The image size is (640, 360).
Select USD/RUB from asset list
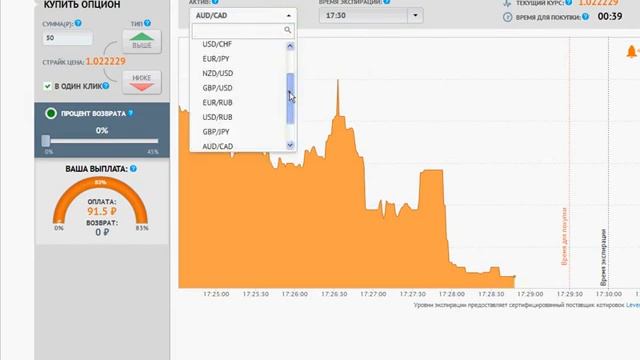pyautogui.click(x=217, y=117)
